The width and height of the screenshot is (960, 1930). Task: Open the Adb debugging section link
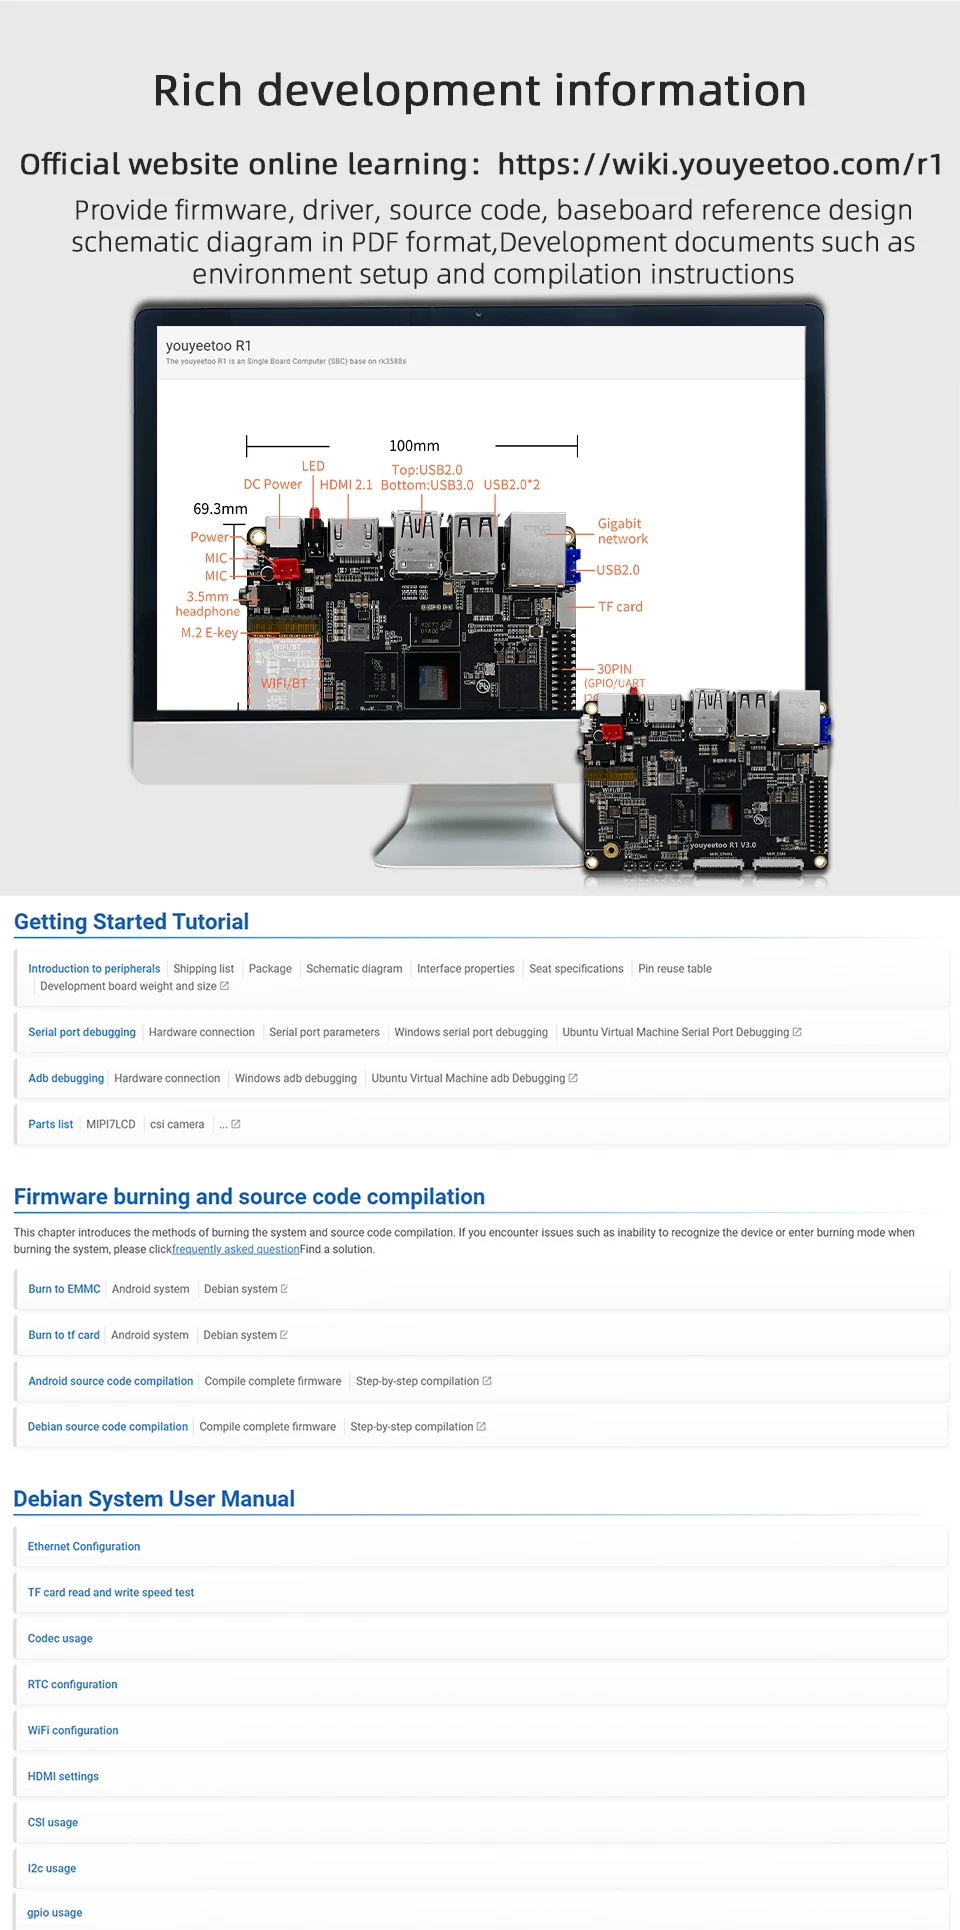point(66,1078)
